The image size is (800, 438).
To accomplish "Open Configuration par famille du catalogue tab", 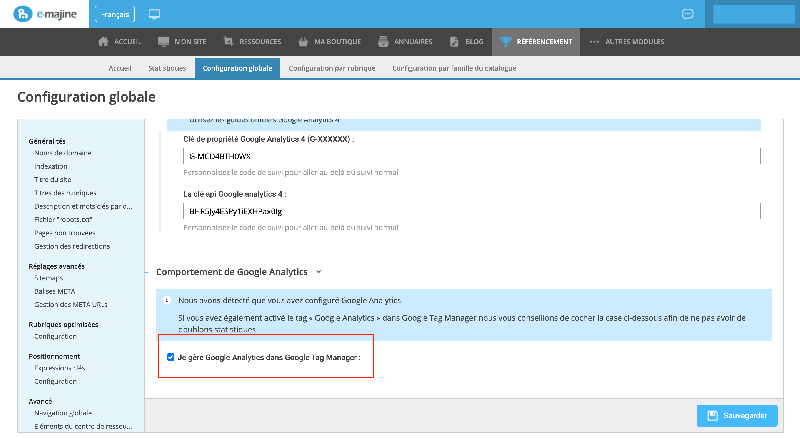I will [x=454, y=68].
